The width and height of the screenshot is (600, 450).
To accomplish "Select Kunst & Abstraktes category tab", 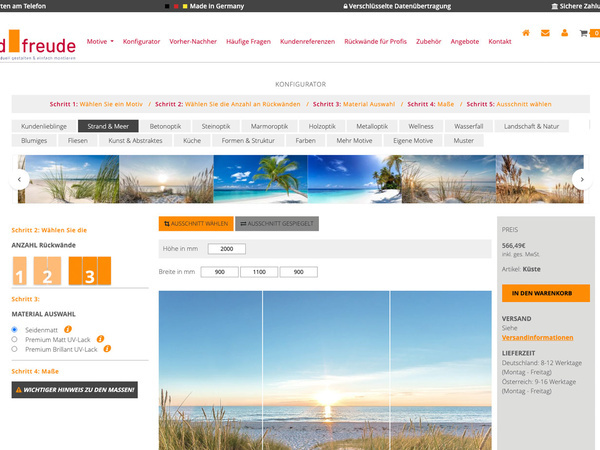I will point(135,140).
